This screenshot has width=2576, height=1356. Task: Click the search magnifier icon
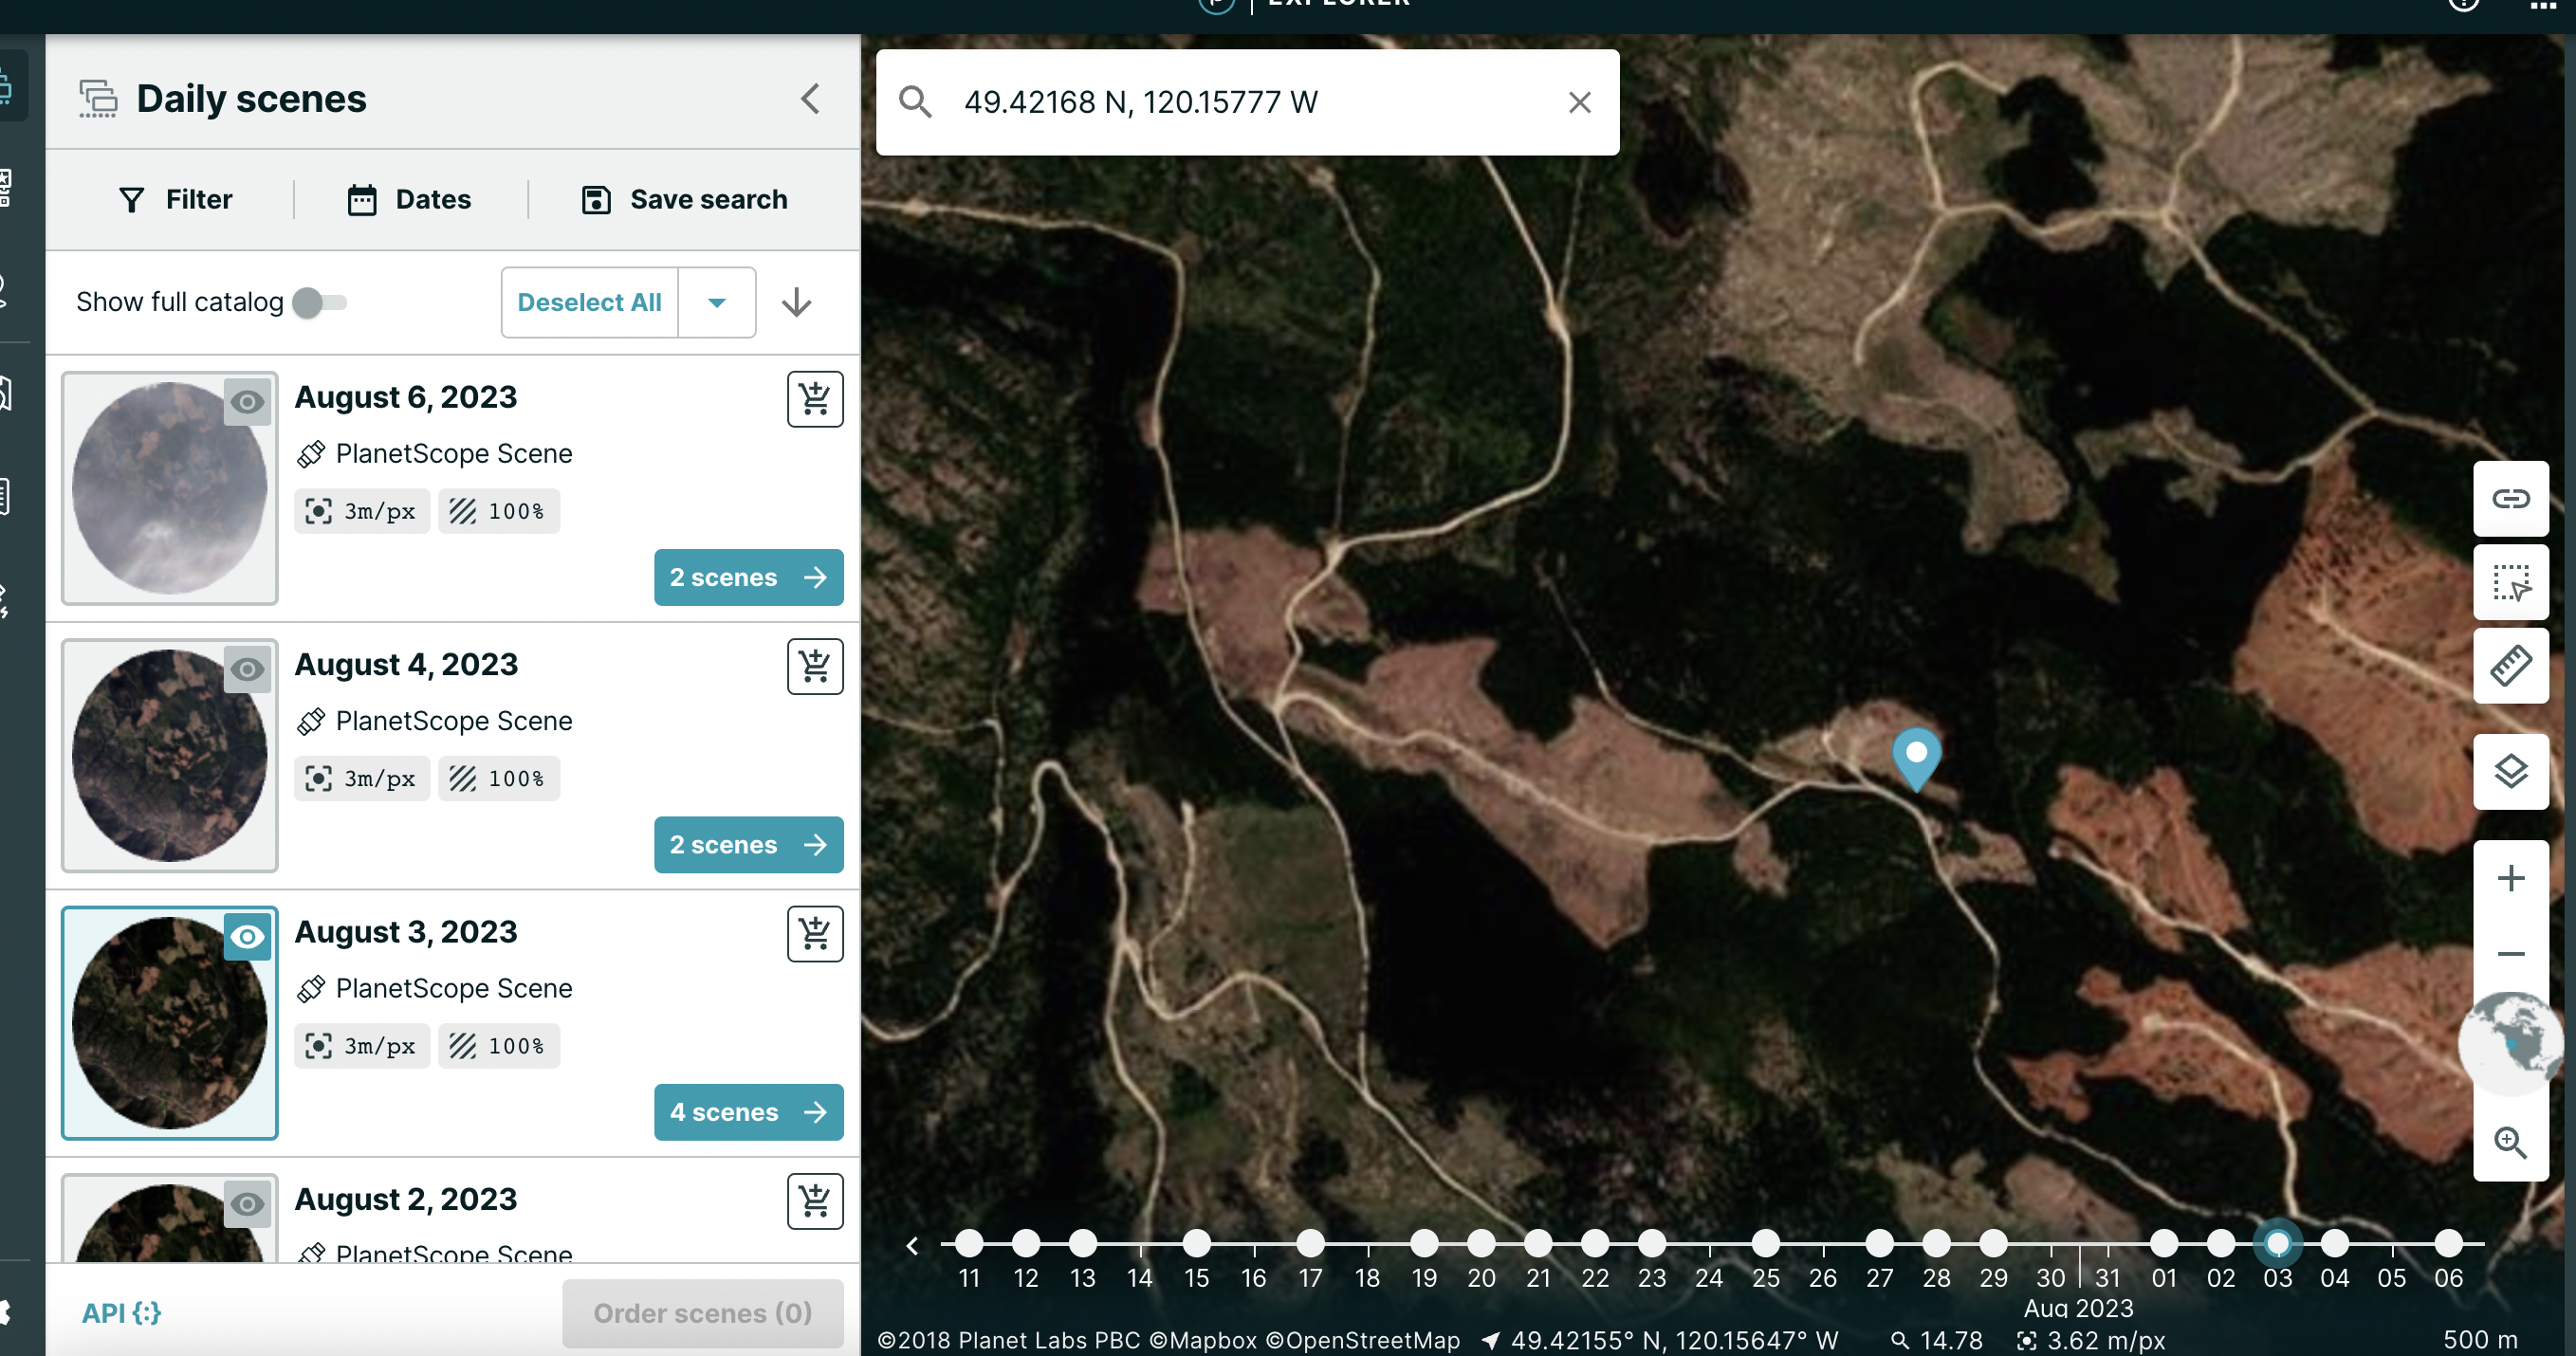[915, 102]
